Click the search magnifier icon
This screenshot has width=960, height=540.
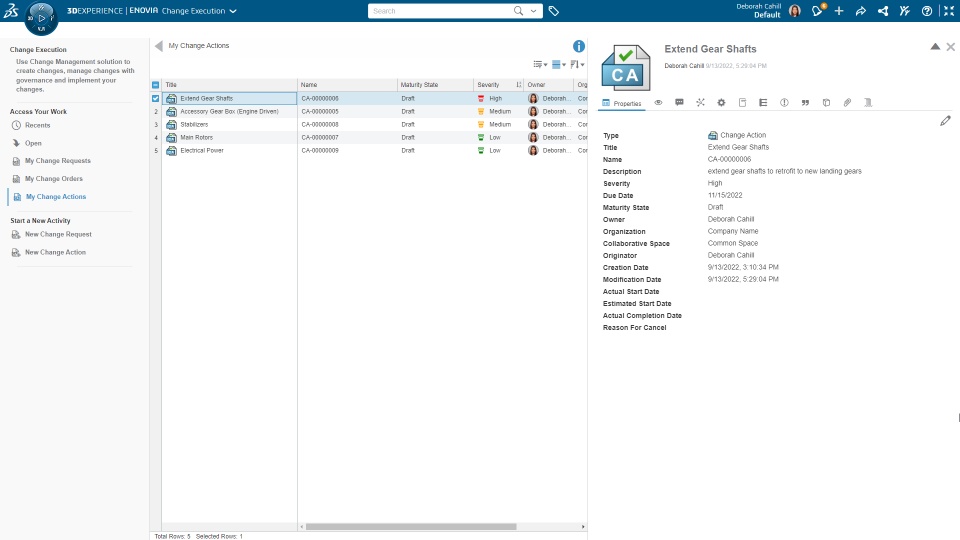(x=518, y=10)
